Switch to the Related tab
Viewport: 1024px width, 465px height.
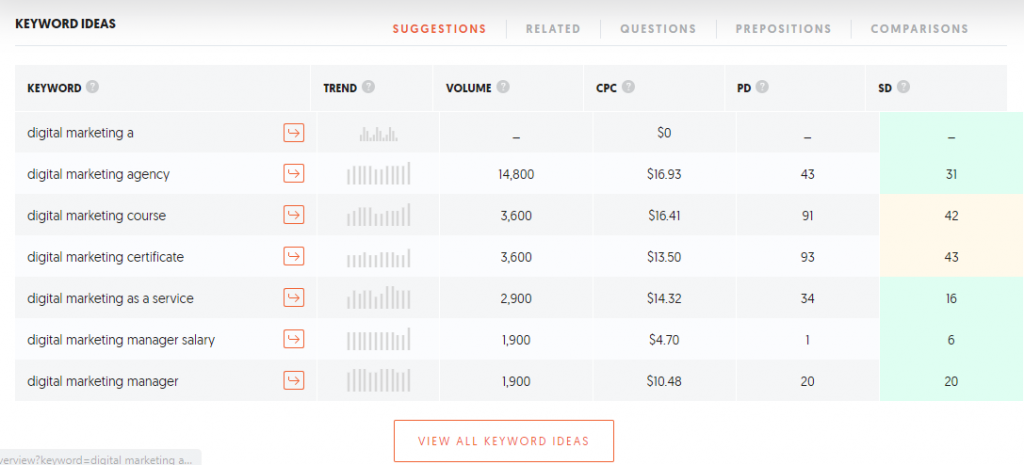coord(553,29)
